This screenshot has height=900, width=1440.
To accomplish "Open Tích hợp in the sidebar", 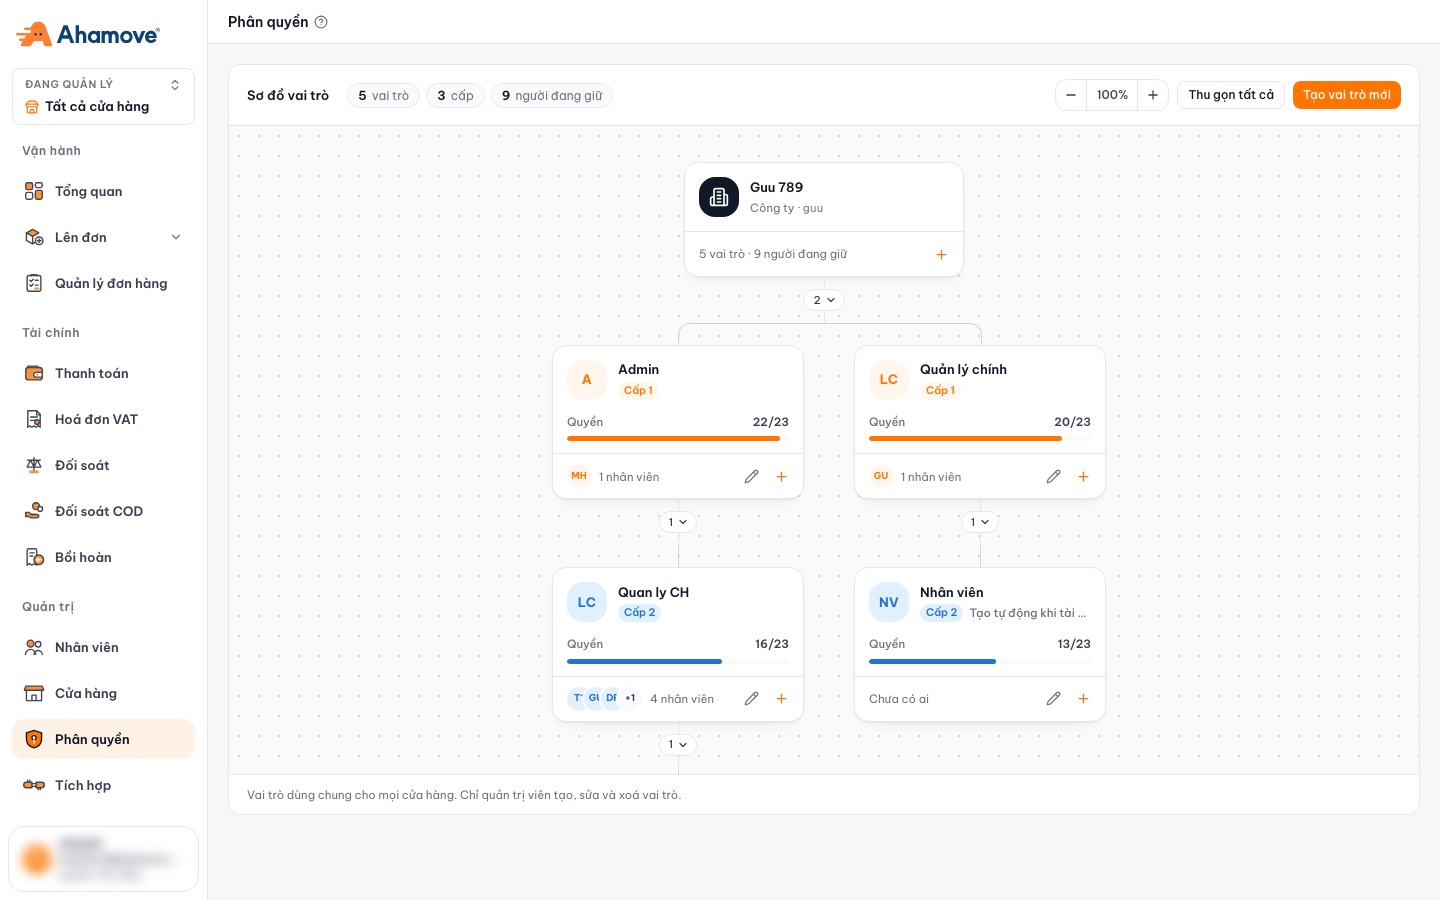I will click(x=103, y=785).
